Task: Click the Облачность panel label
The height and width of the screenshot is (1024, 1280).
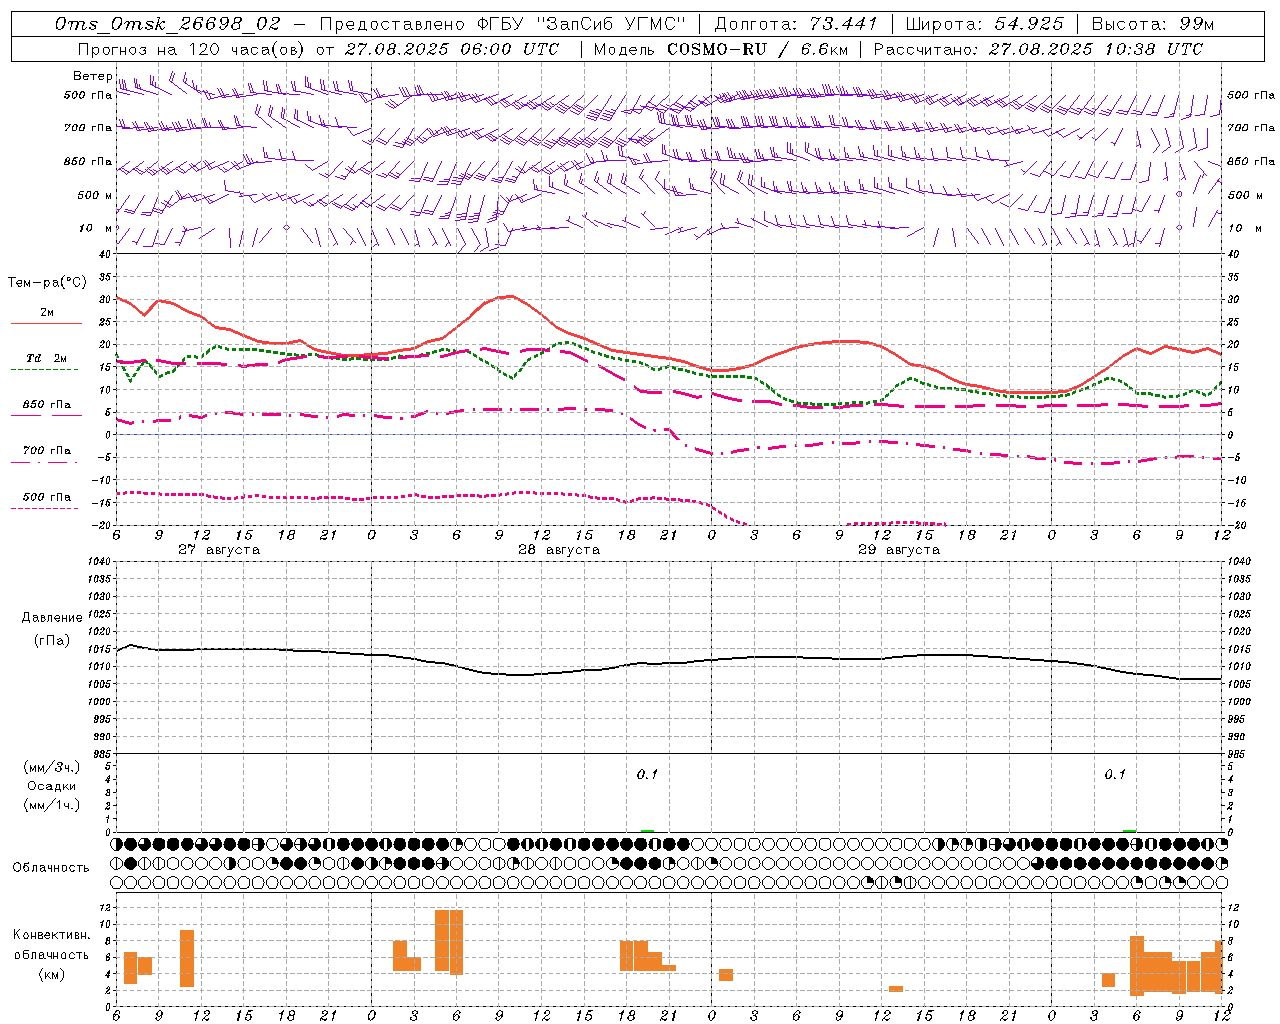Action: pos(51,867)
